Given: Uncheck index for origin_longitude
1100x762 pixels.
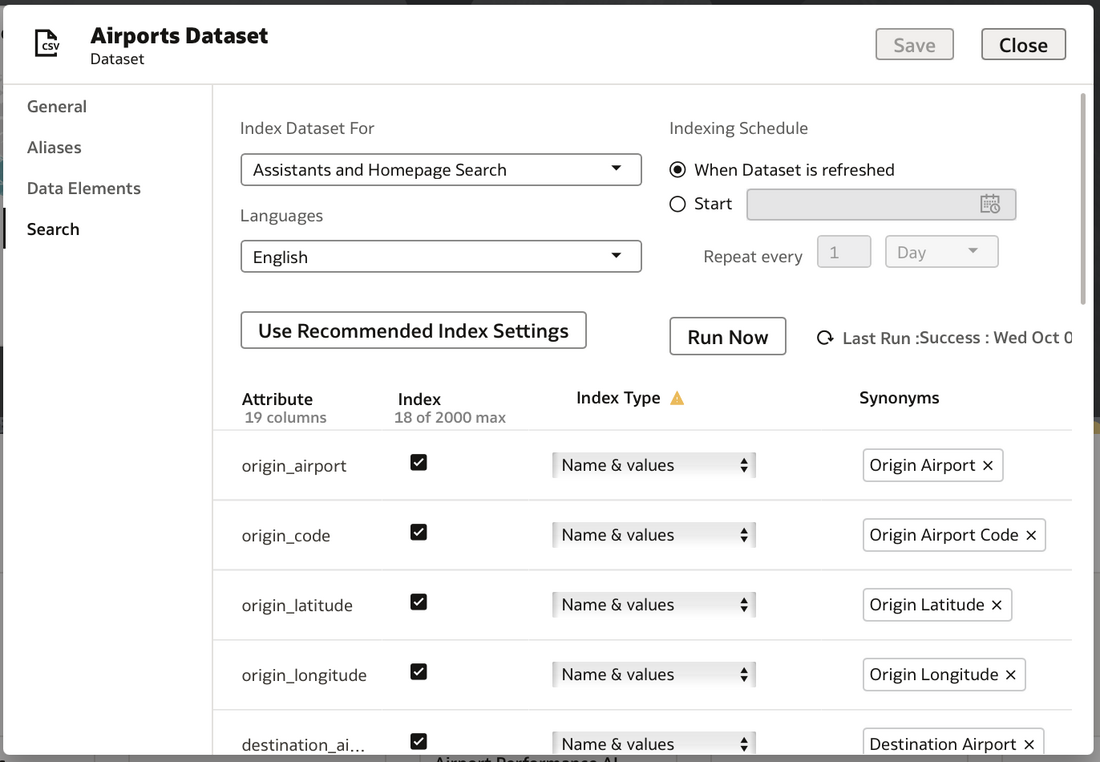Looking at the screenshot, I should 419,671.
